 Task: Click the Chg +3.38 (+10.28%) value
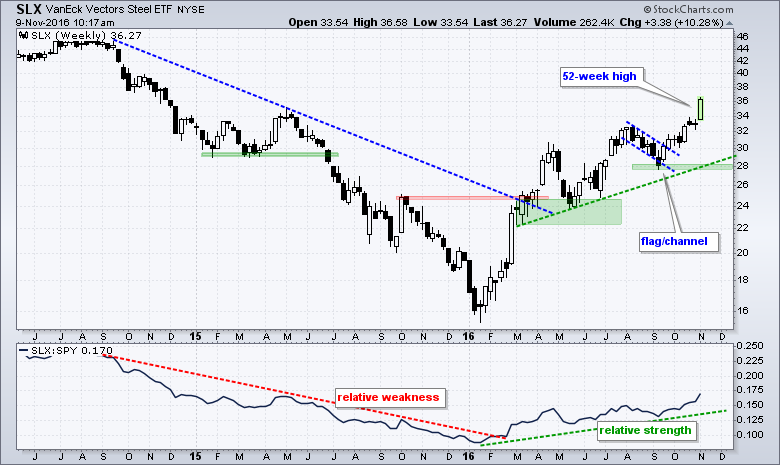coord(672,22)
